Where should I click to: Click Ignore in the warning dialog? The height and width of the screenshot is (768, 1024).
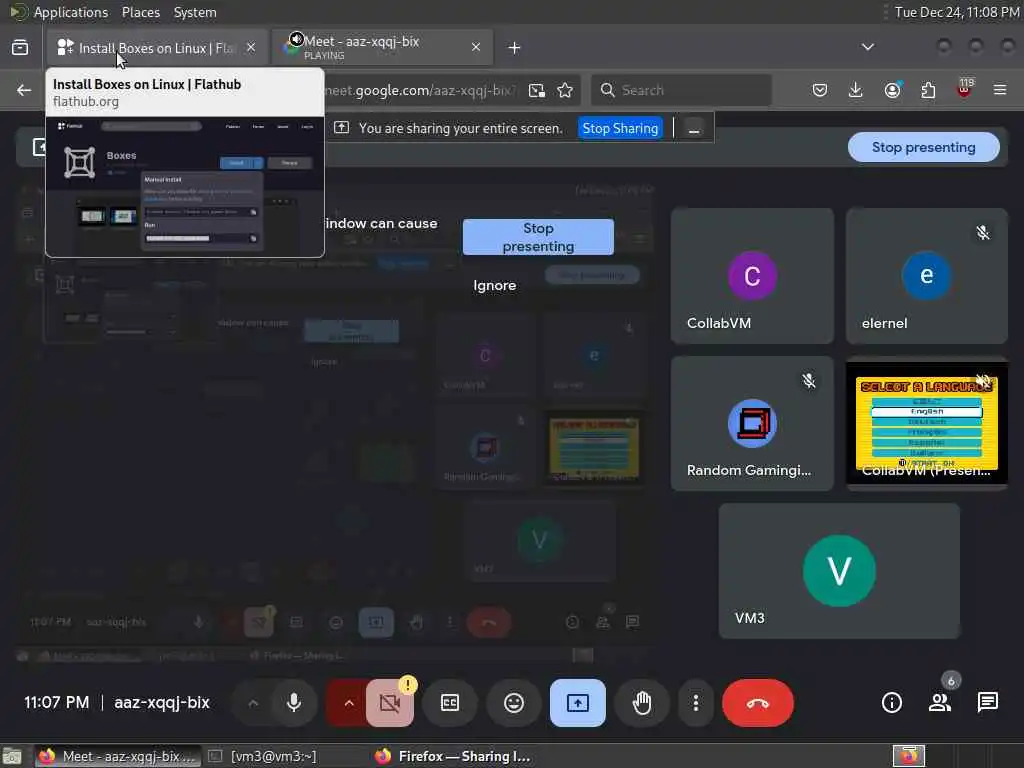click(x=494, y=285)
